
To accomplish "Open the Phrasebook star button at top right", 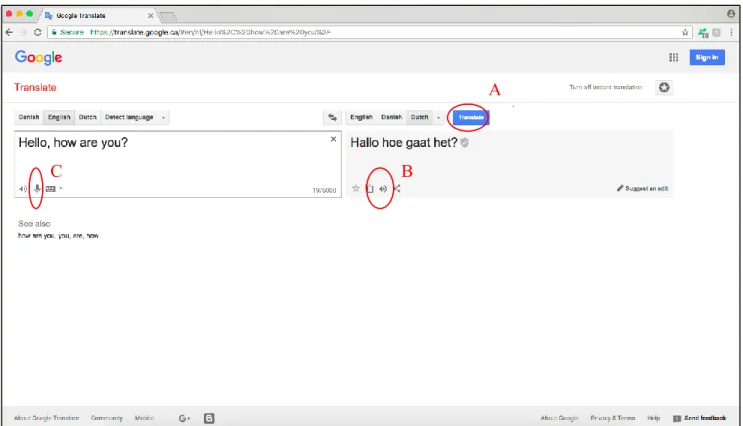I will pos(664,87).
